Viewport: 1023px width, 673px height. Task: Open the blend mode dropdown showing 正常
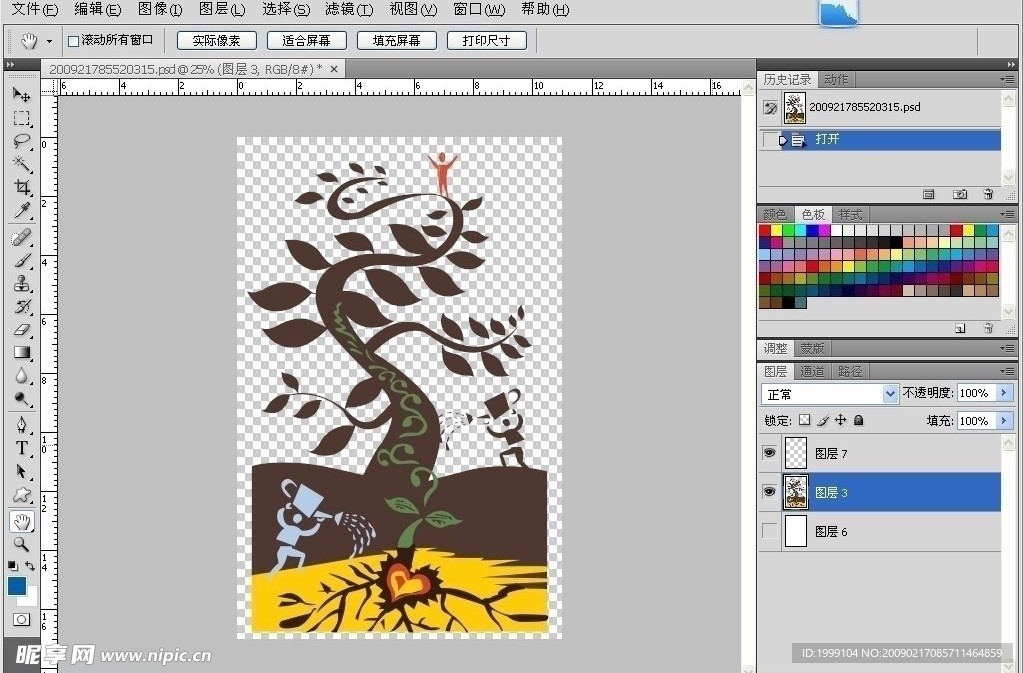pyautogui.click(x=830, y=394)
